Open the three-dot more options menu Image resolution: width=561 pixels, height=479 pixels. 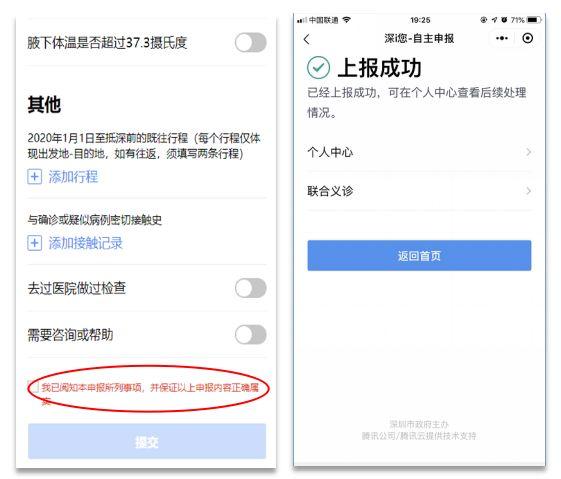pyautogui.click(x=502, y=38)
